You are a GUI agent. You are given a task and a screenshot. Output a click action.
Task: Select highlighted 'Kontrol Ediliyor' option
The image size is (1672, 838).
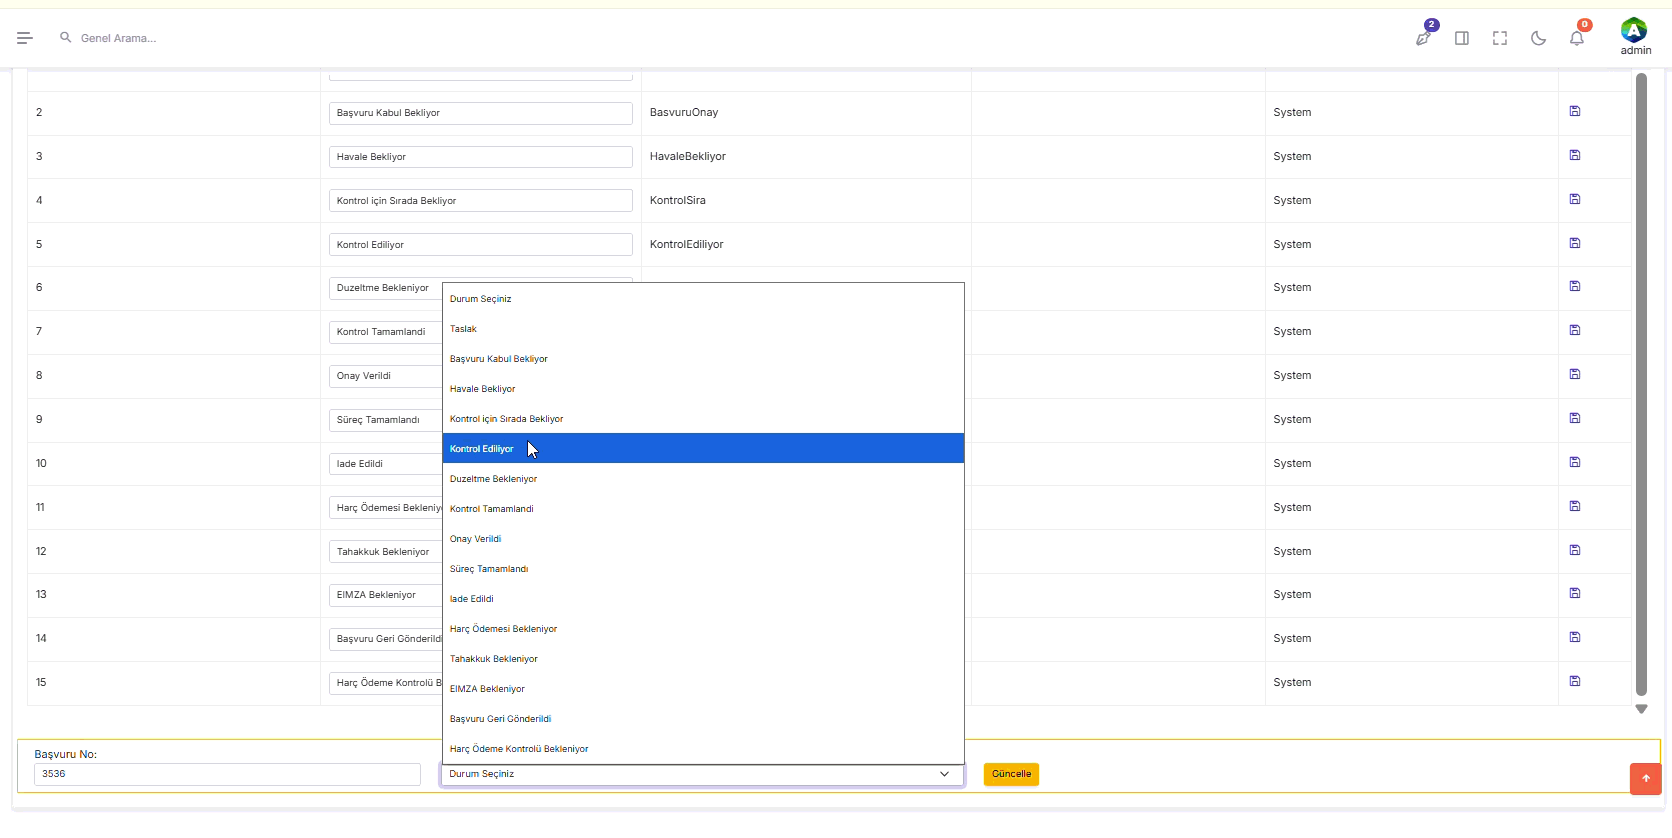click(x=703, y=449)
